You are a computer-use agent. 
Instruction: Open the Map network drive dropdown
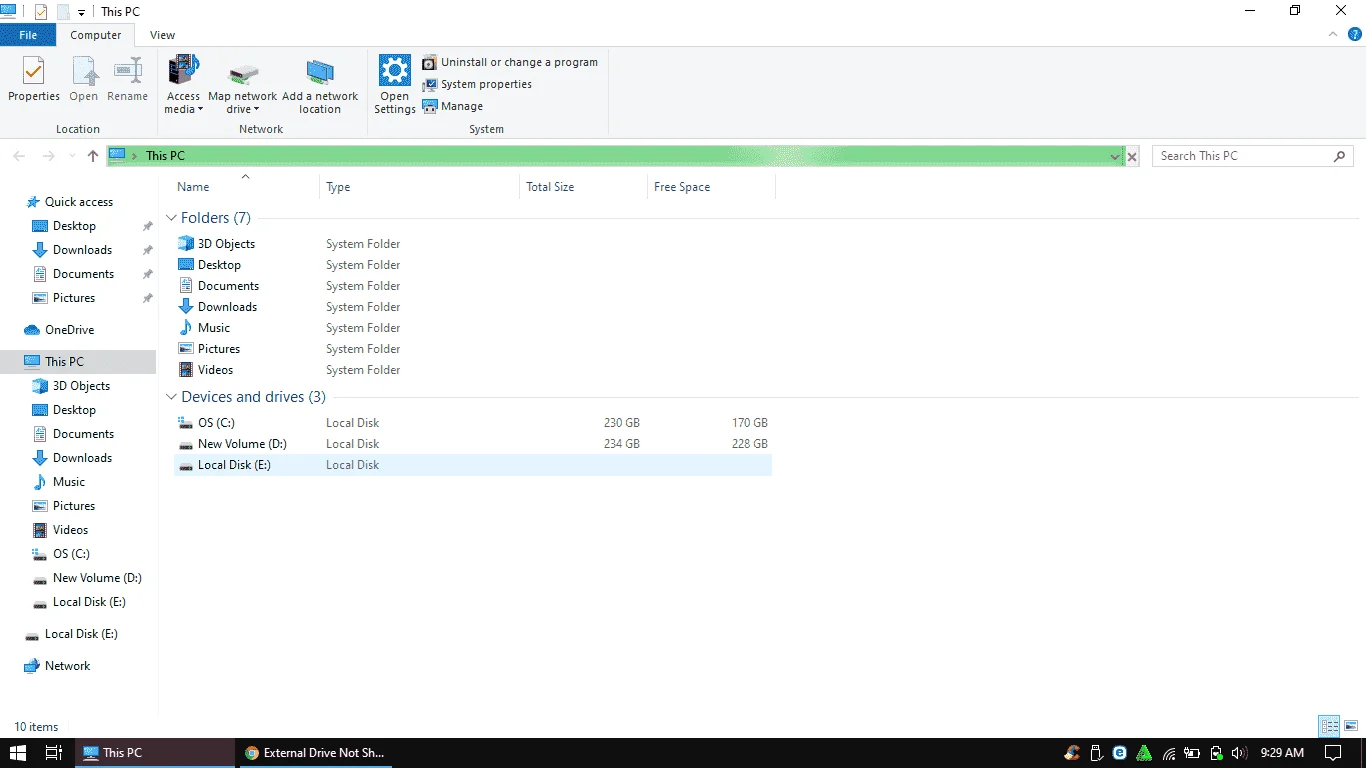(242, 85)
